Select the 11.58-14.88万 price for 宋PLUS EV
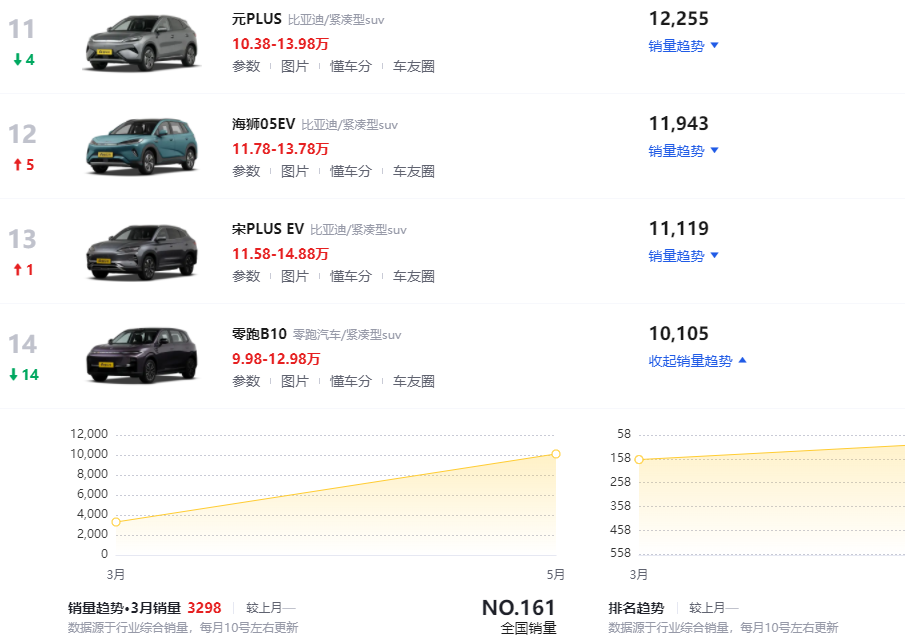 281,254
